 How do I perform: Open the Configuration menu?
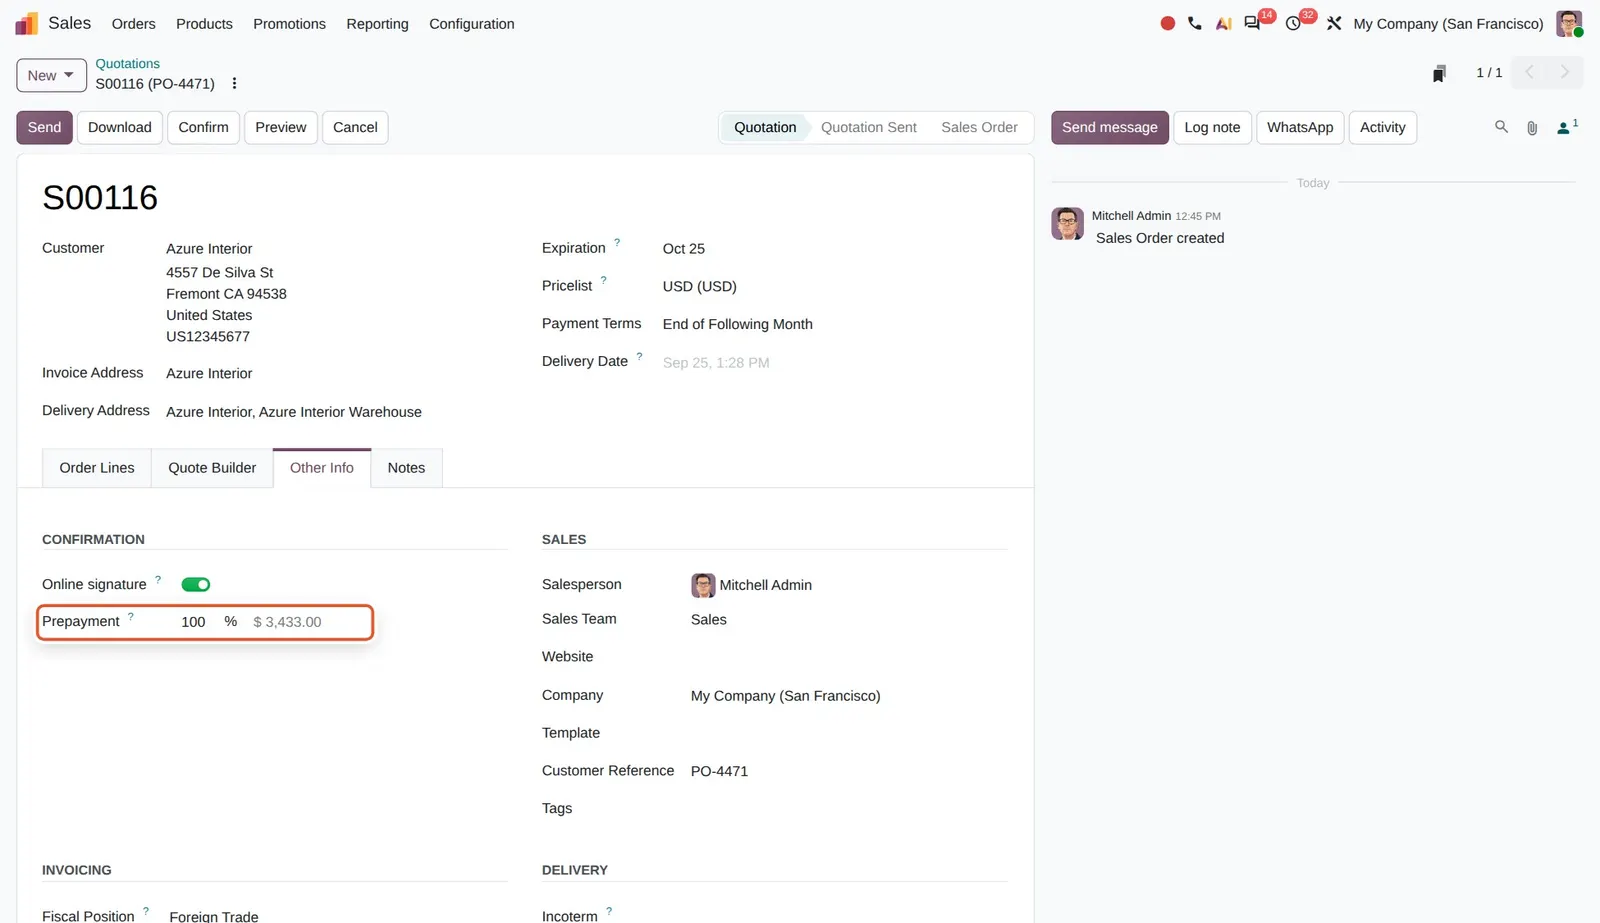472,24
